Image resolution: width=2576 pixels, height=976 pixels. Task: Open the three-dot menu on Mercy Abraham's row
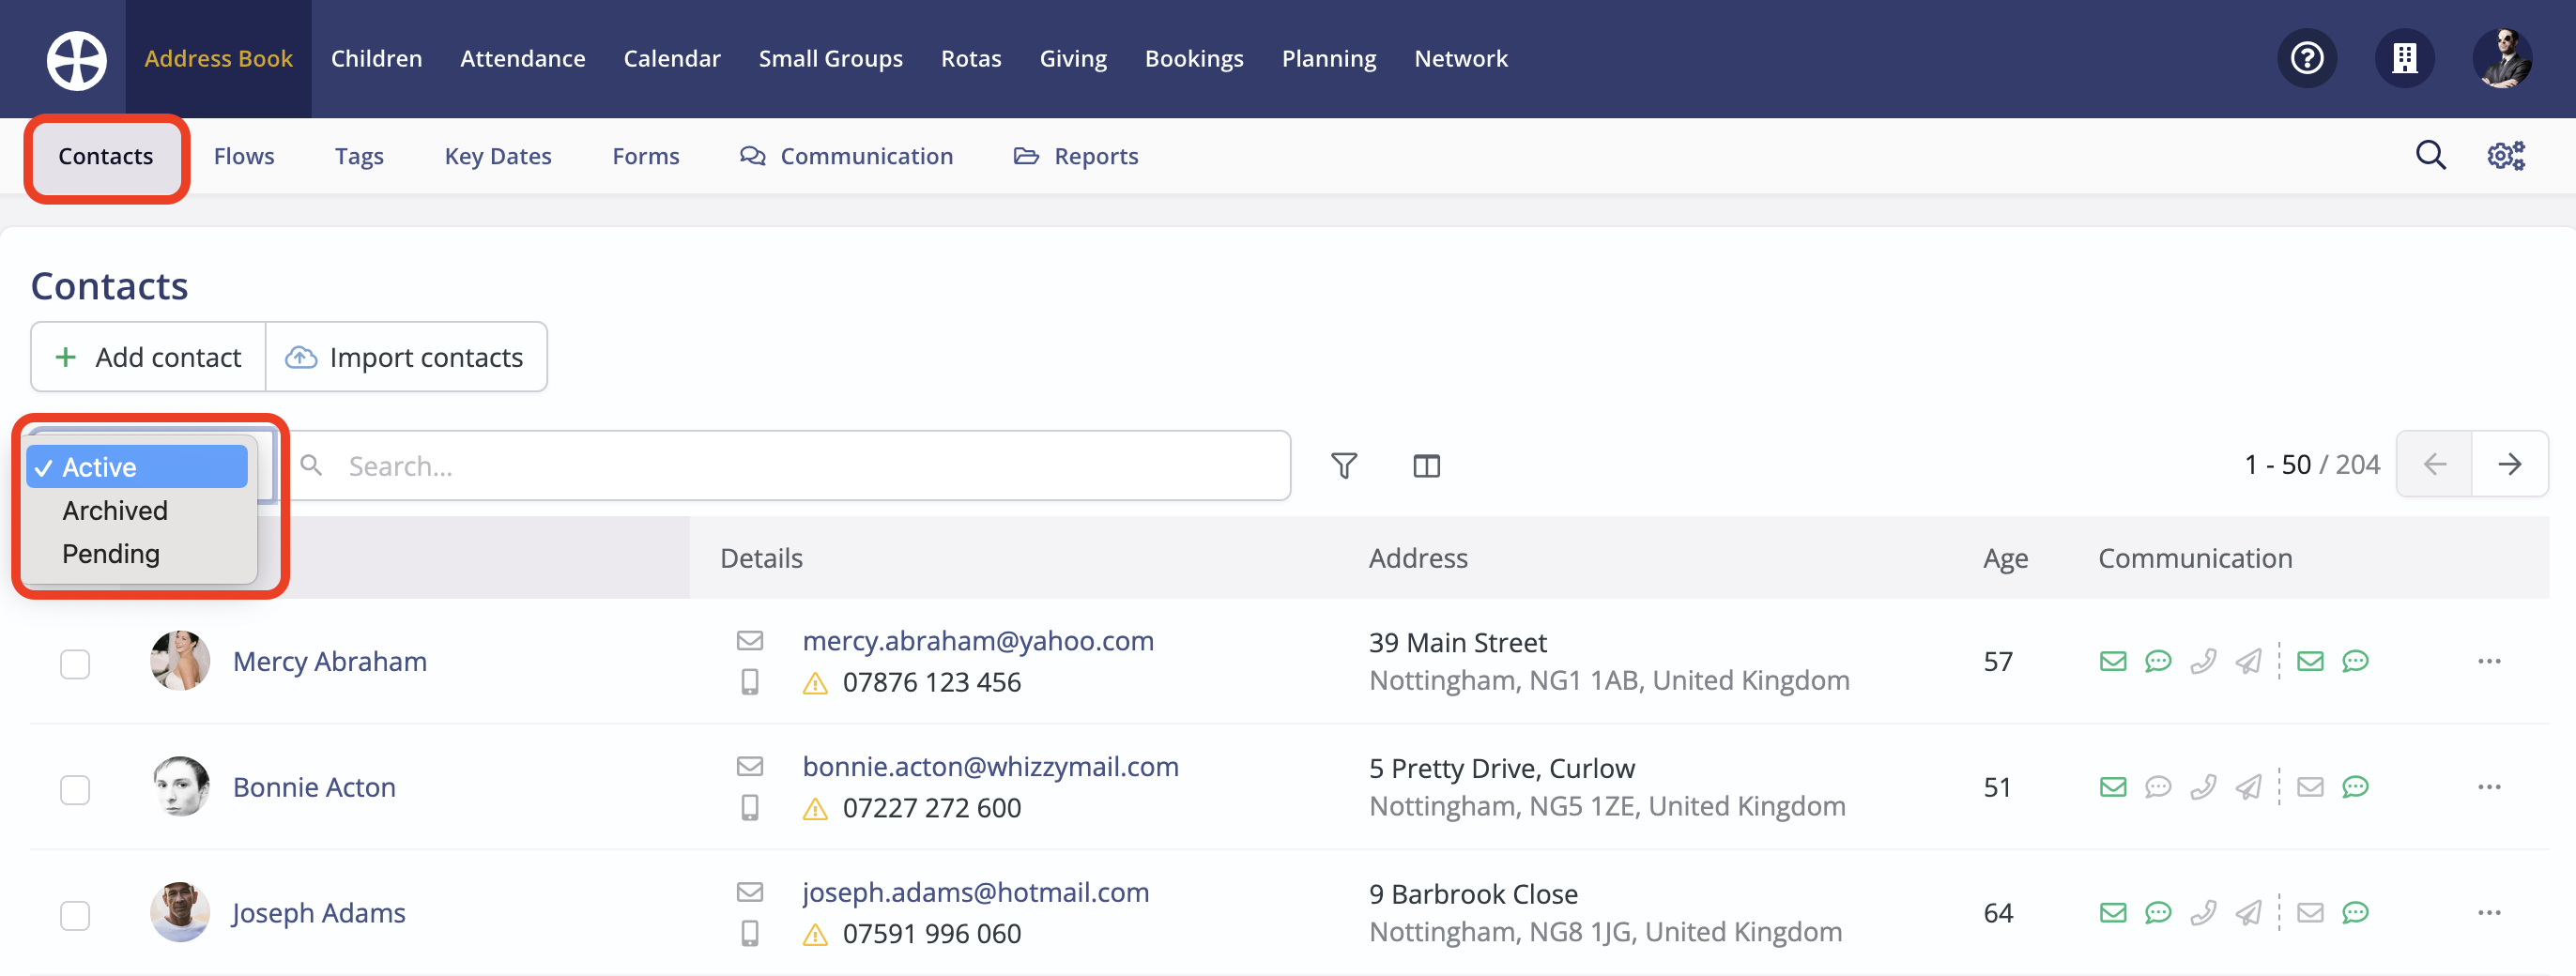2489,661
